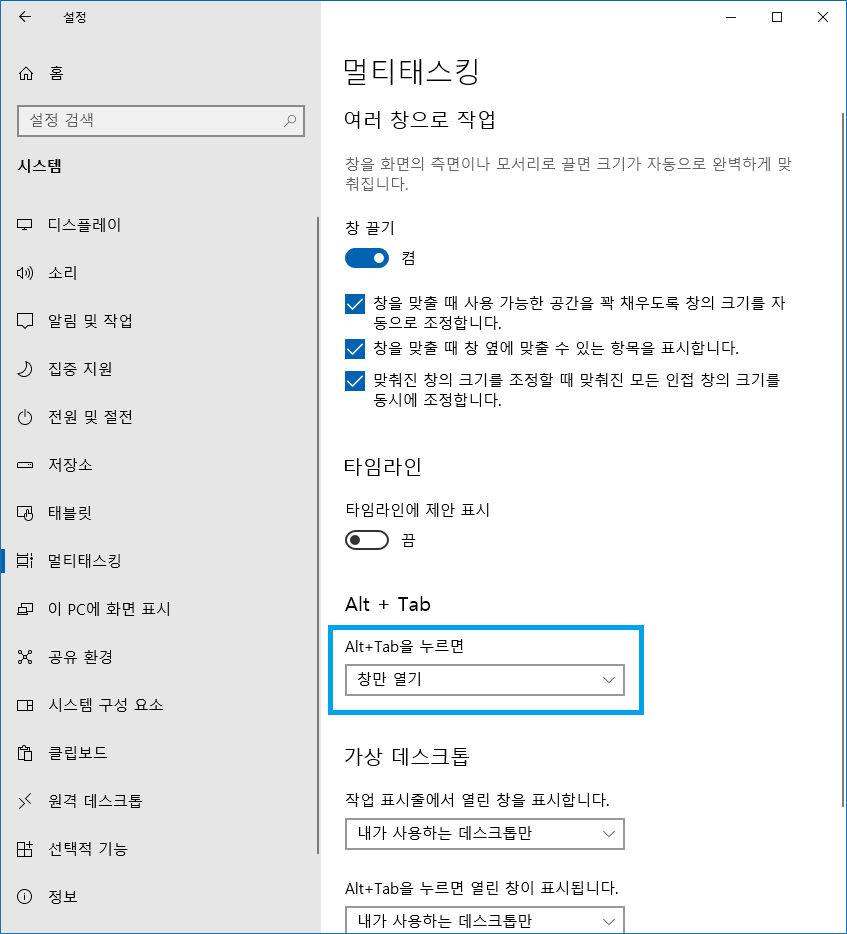Image resolution: width=847 pixels, height=934 pixels.
Task: Maximize the 설정 window
Action: point(777,17)
